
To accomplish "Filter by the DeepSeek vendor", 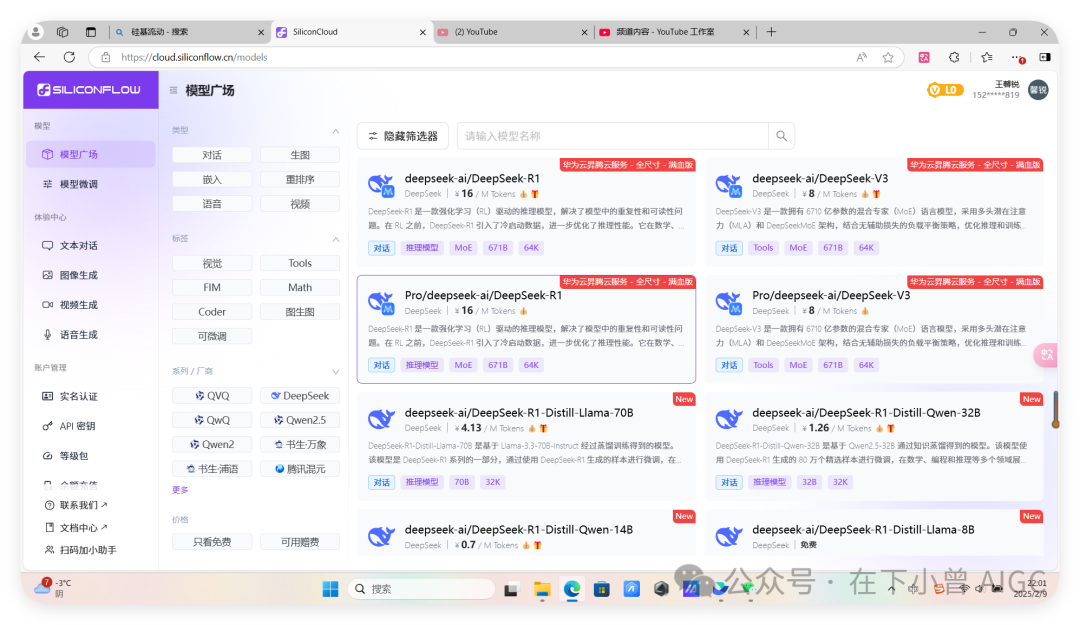I will [300, 396].
